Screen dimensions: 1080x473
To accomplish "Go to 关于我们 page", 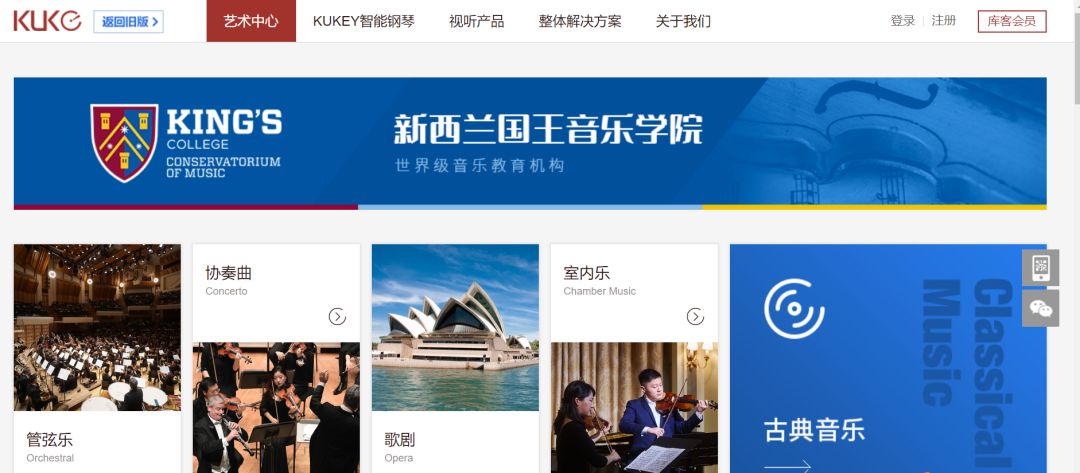I will click(x=683, y=21).
